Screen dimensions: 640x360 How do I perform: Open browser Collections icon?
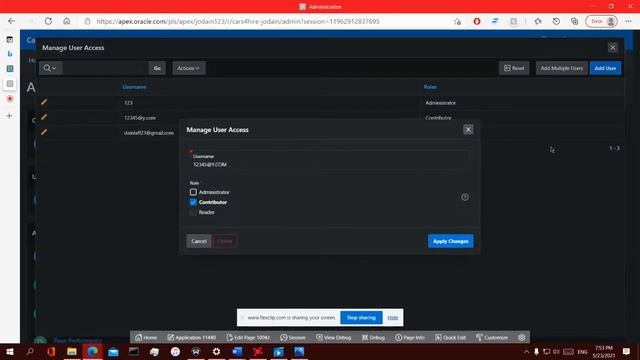(x=574, y=21)
